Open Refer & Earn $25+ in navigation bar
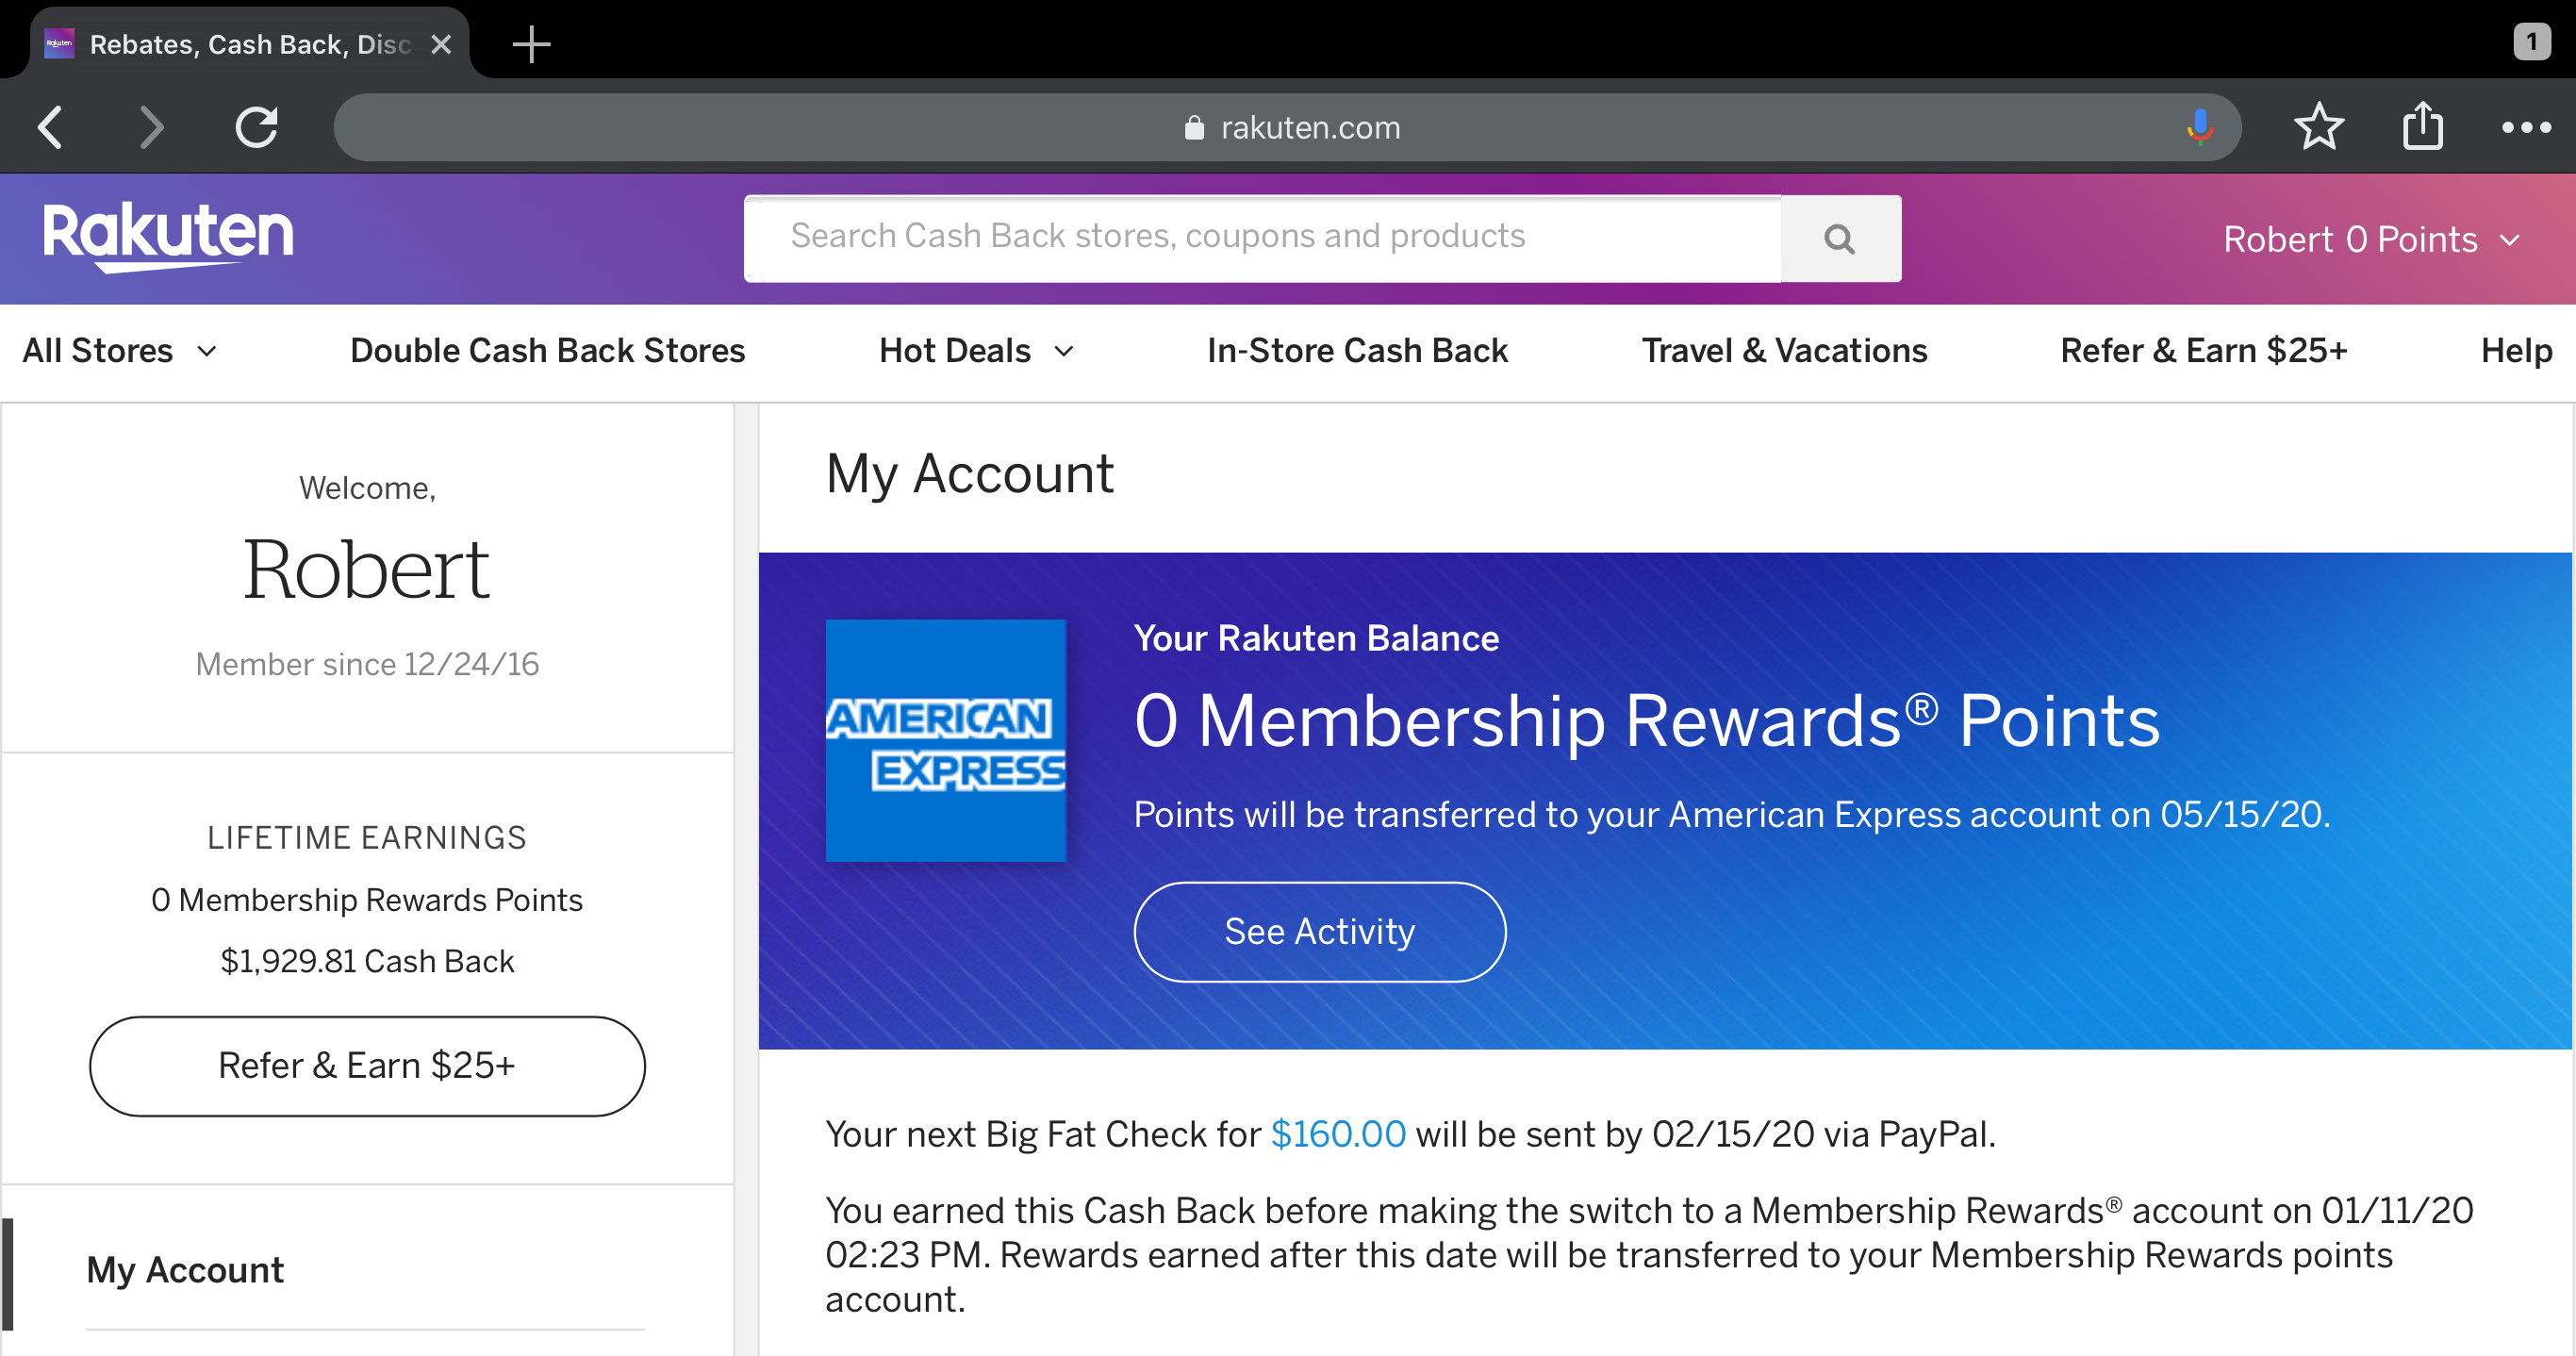Screen dimensions: 2576x1356 coord(2203,350)
